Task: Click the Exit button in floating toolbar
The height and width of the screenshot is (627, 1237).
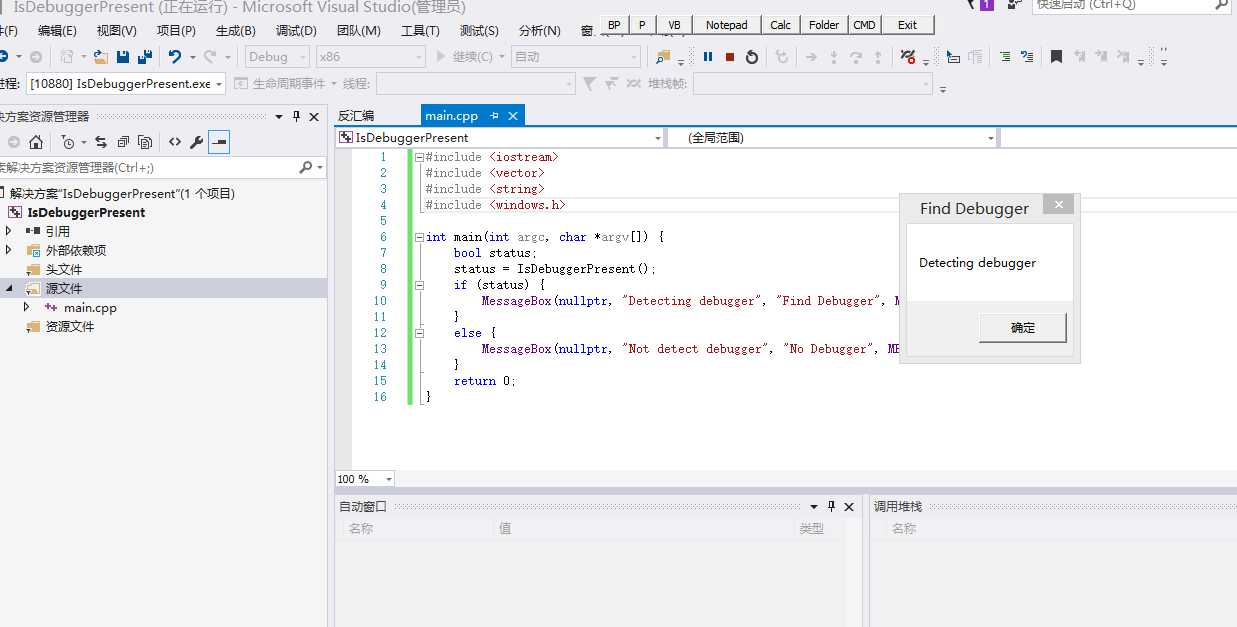Action: [907, 25]
